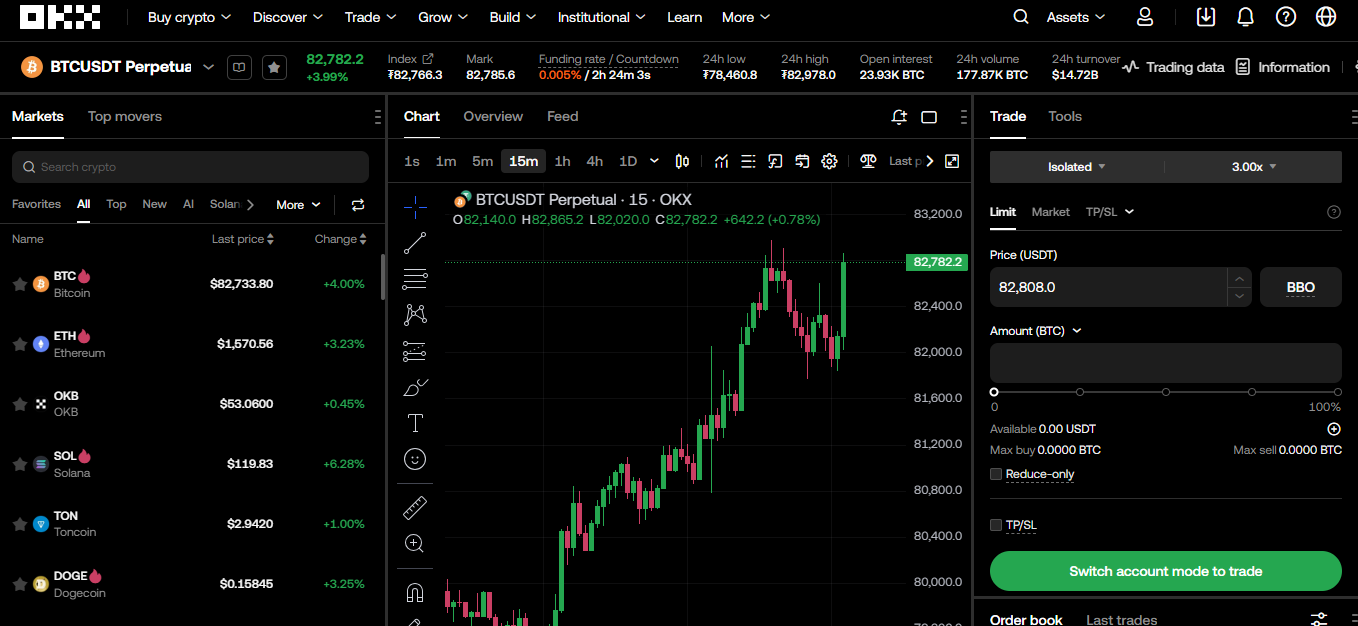
Task: Click Switch account mode to trade
Action: (x=1164, y=571)
